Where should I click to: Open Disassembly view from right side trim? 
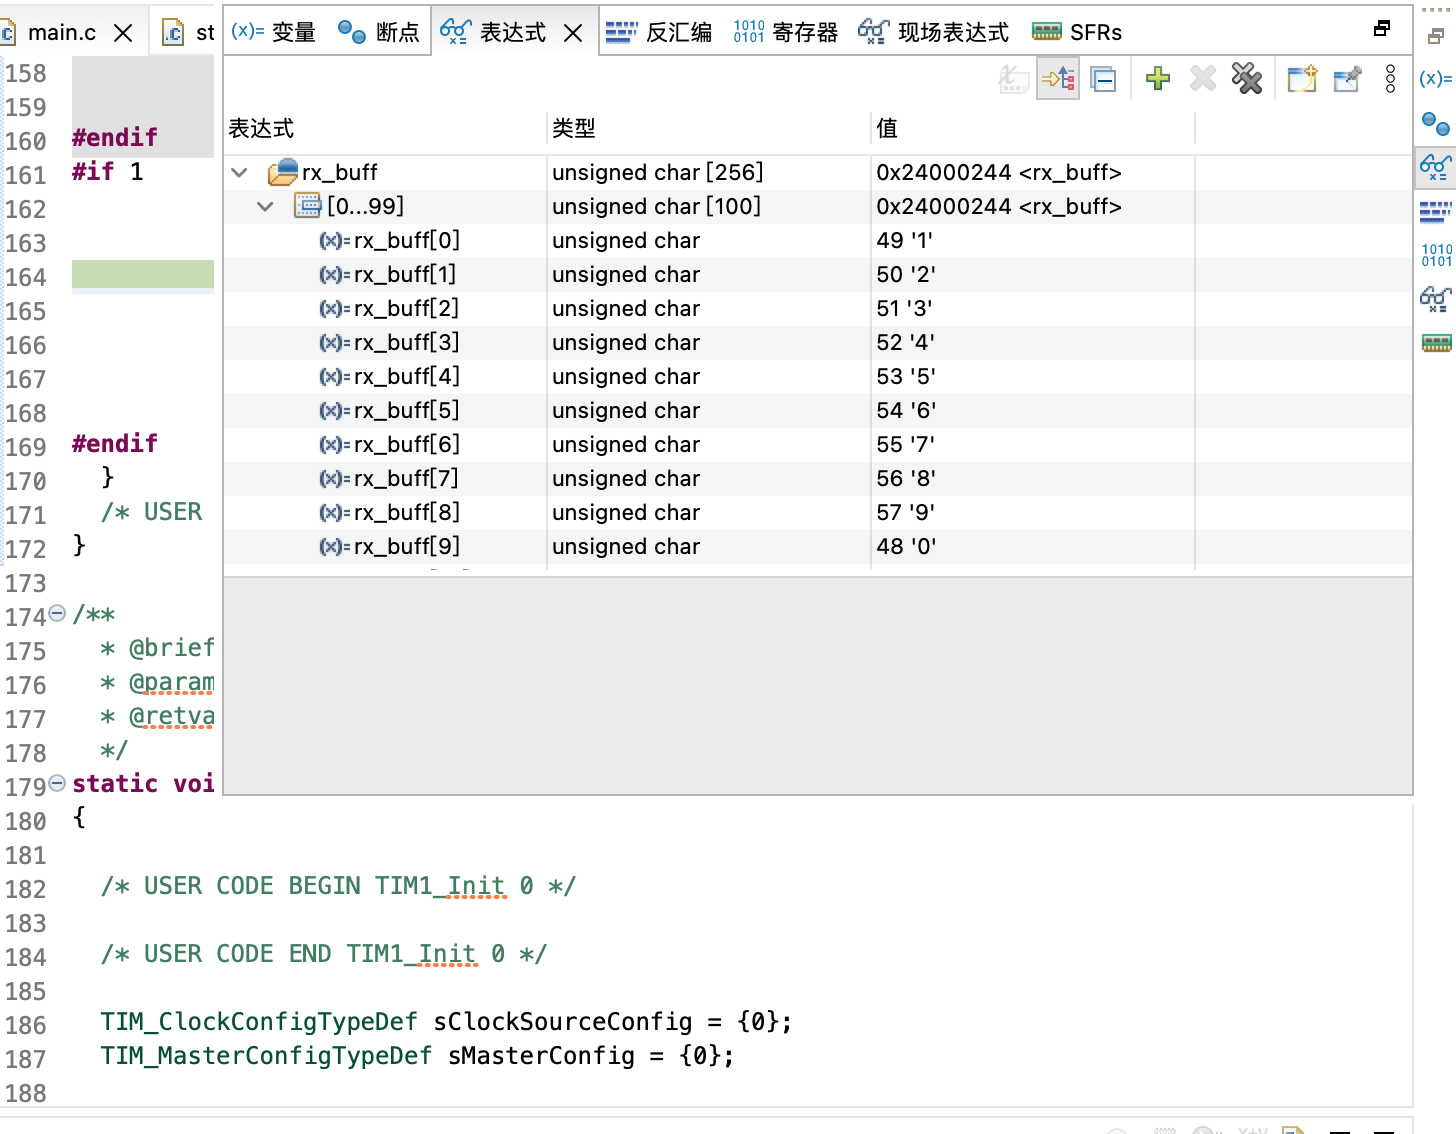click(1435, 211)
